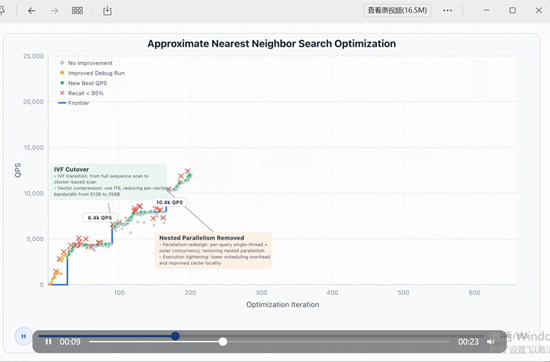Click the 'Recall < 95%' legend entry
The height and width of the screenshot is (362, 550).
tap(82, 93)
